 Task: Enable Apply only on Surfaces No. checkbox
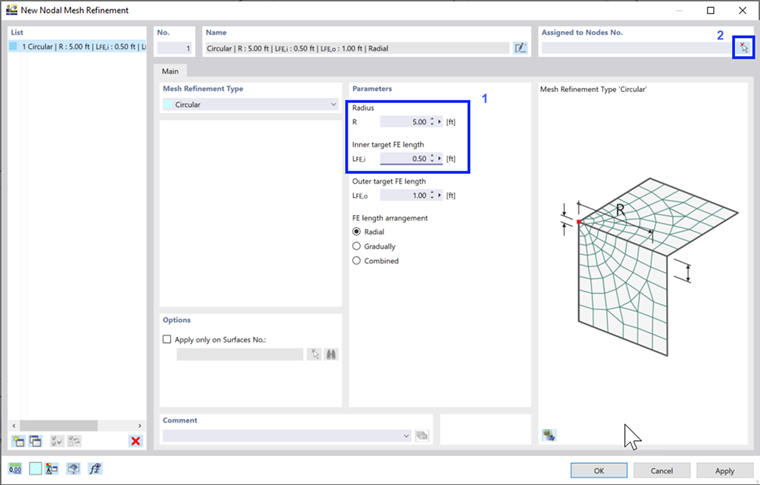click(167, 339)
